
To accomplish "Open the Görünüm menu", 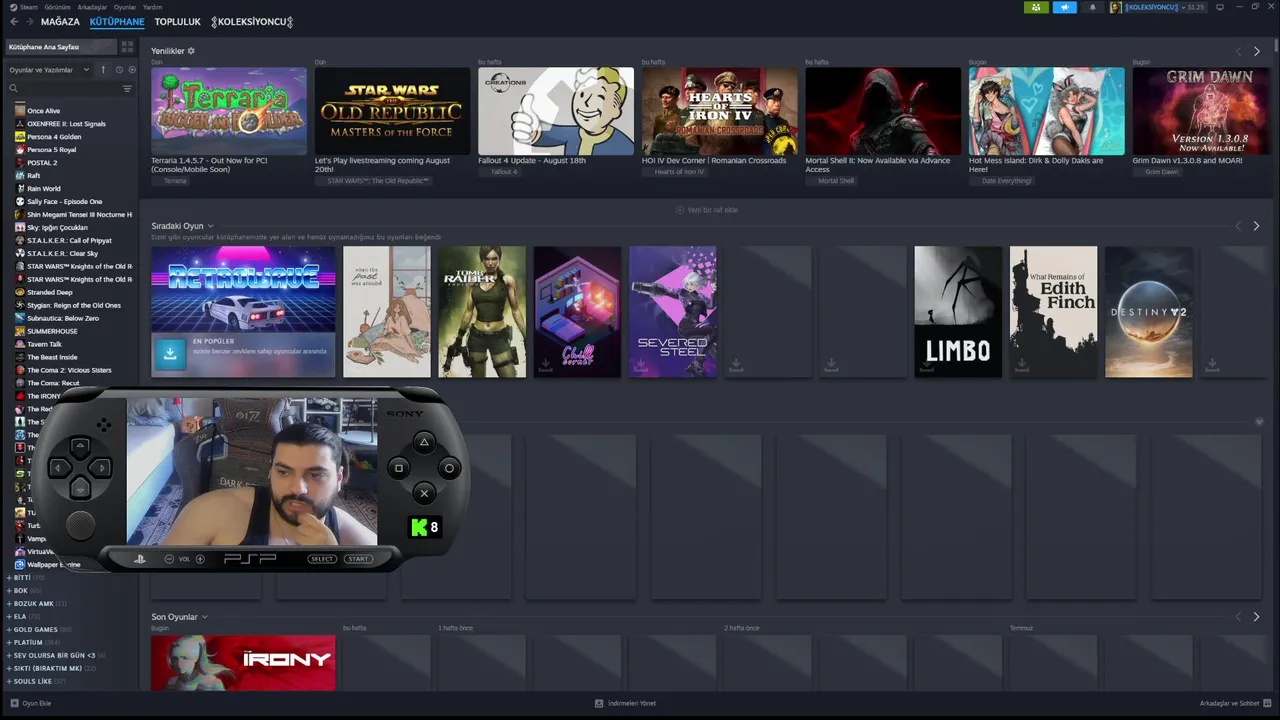I will click(x=58, y=7).
